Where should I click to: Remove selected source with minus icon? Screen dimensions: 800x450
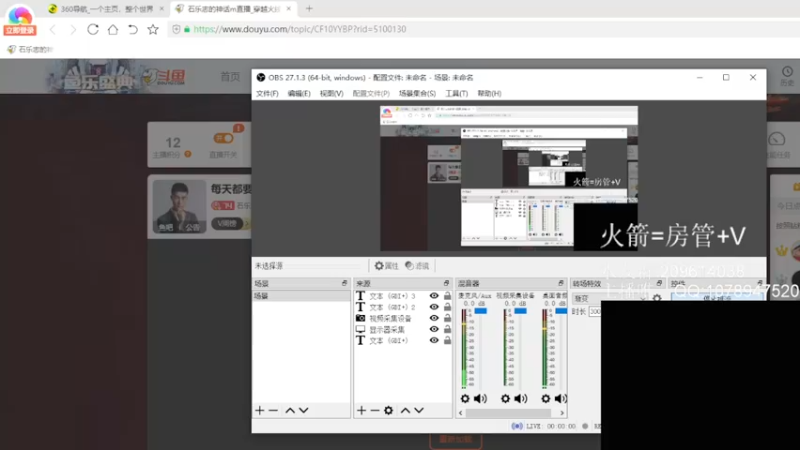(x=375, y=410)
